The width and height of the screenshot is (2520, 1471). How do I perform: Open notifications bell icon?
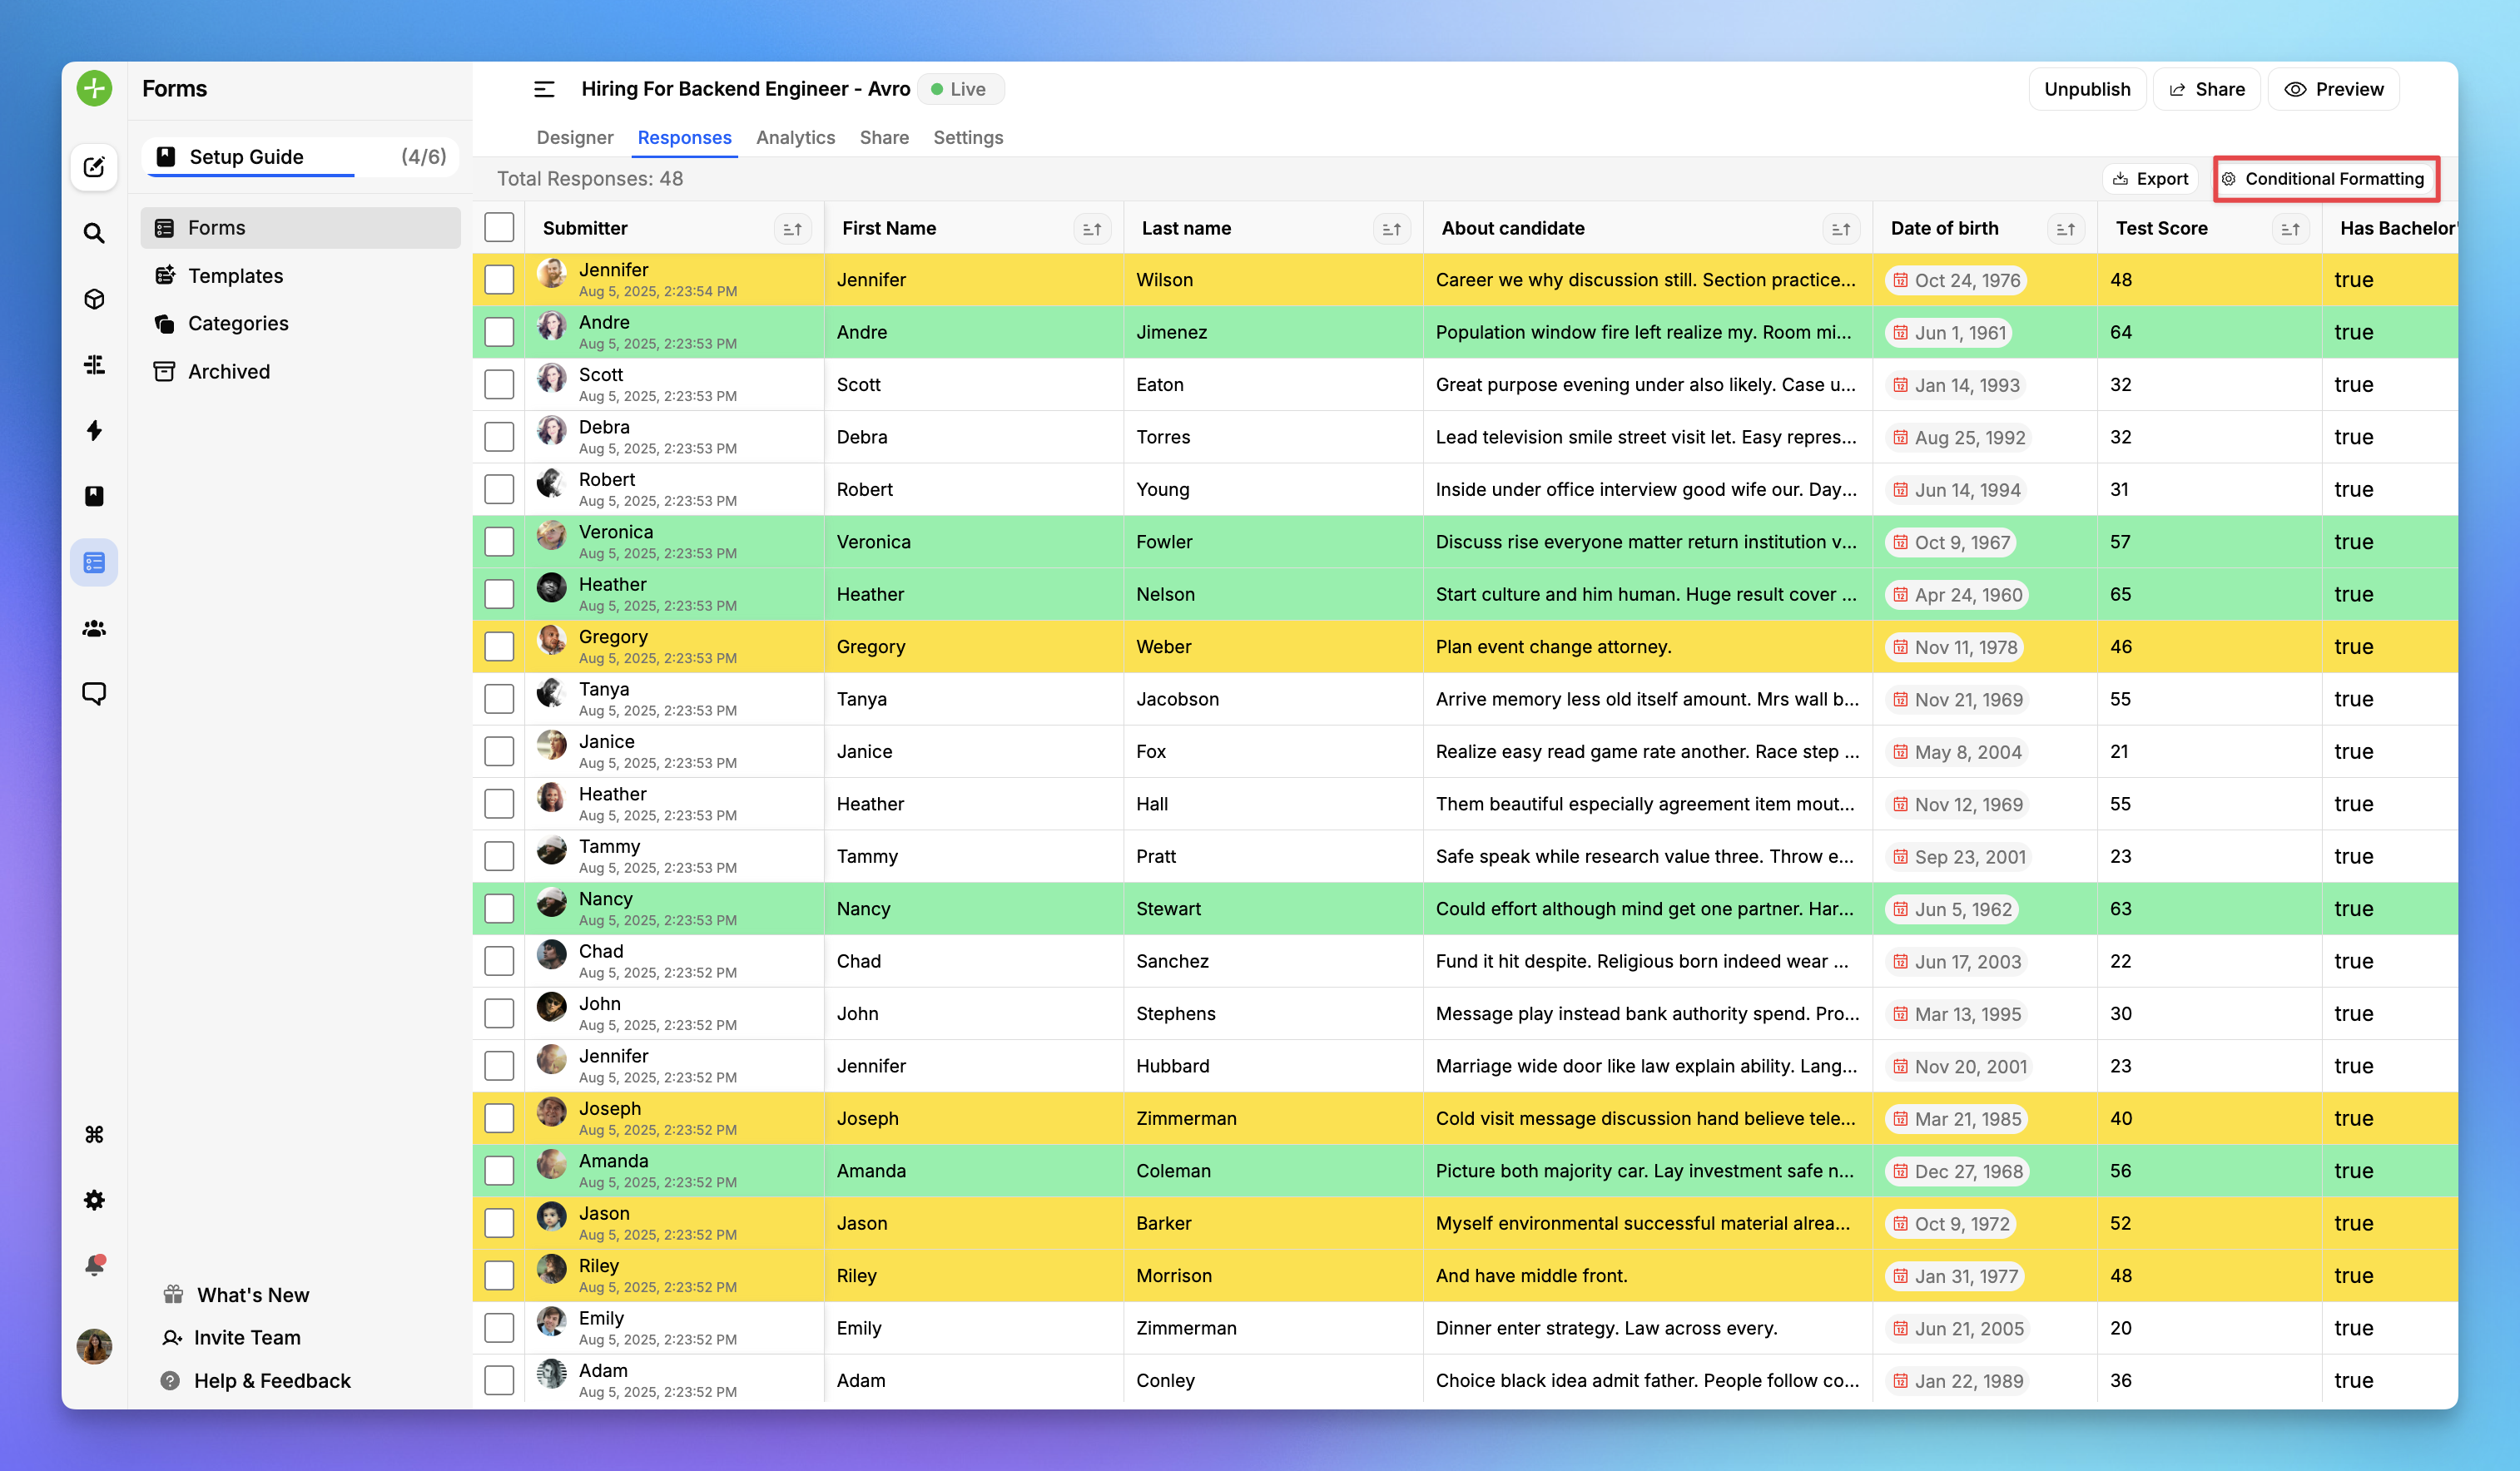coord(94,1265)
